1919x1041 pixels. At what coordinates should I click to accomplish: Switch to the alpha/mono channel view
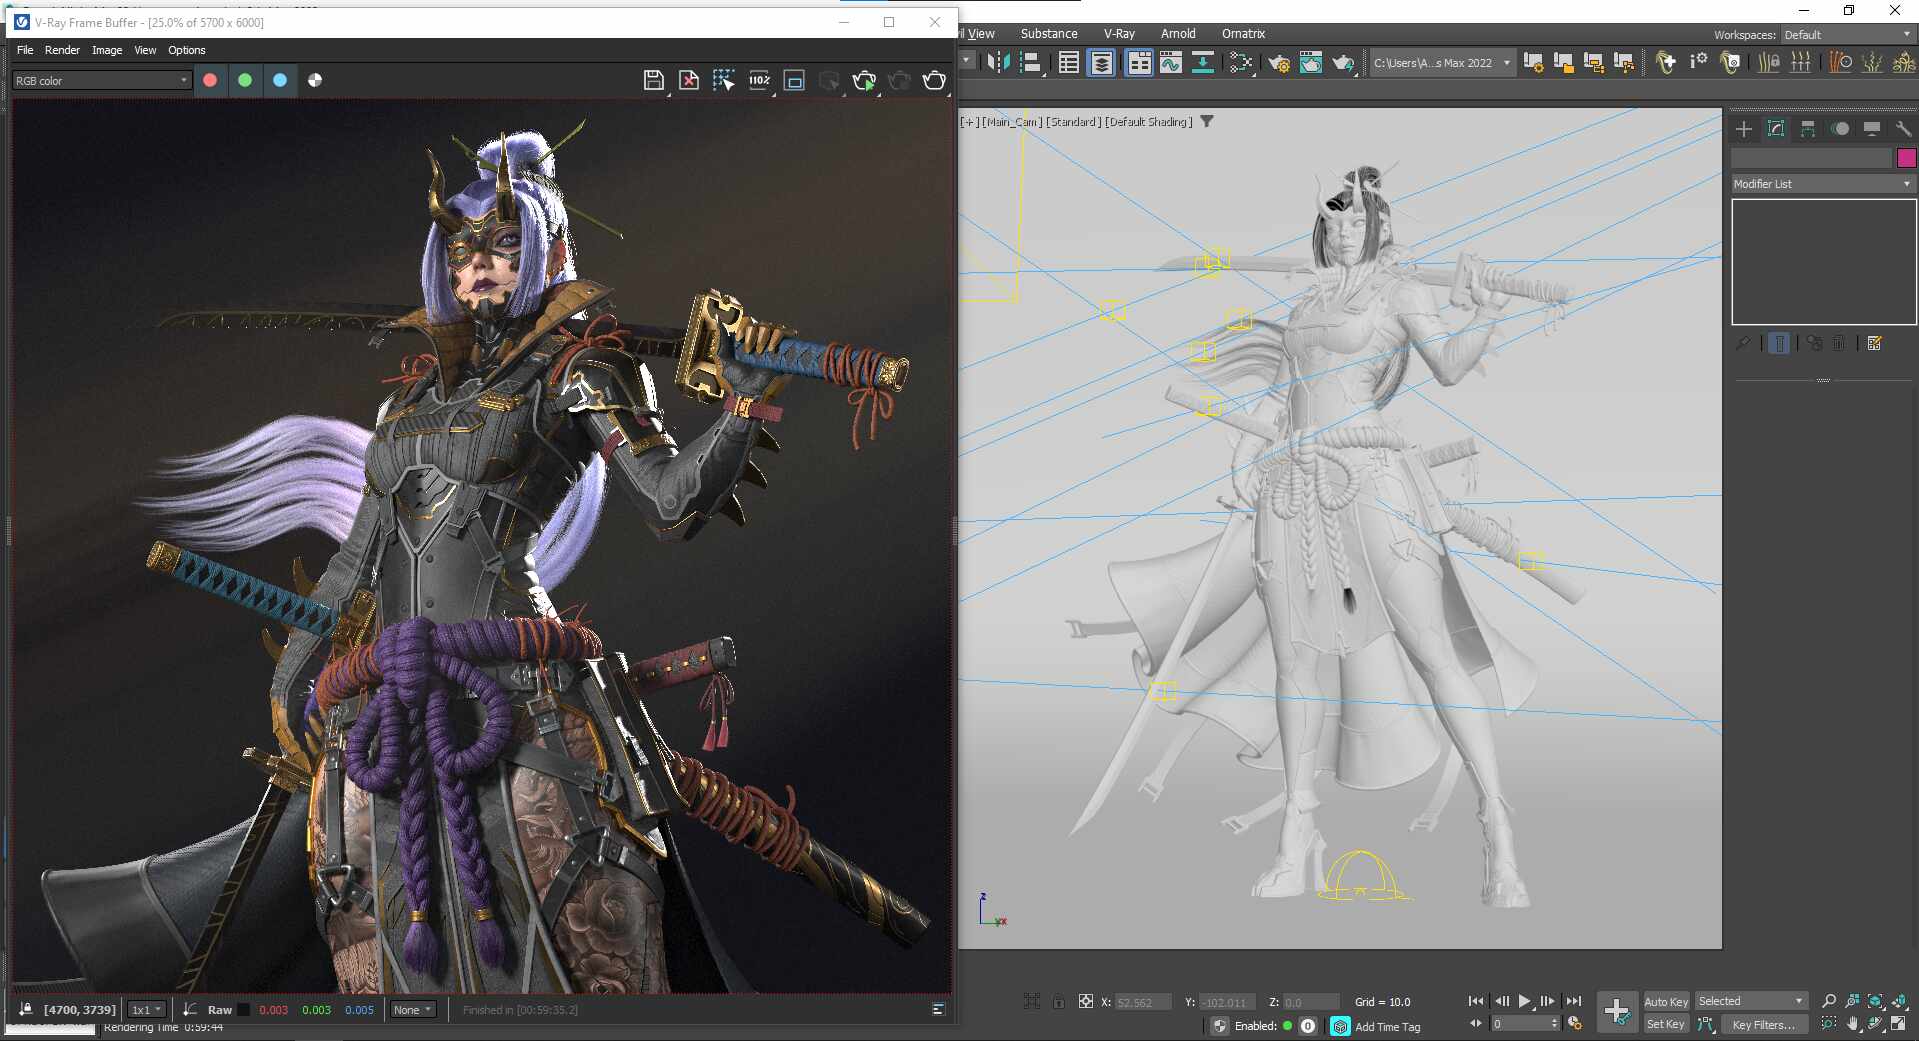pyautogui.click(x=315, y=80)
